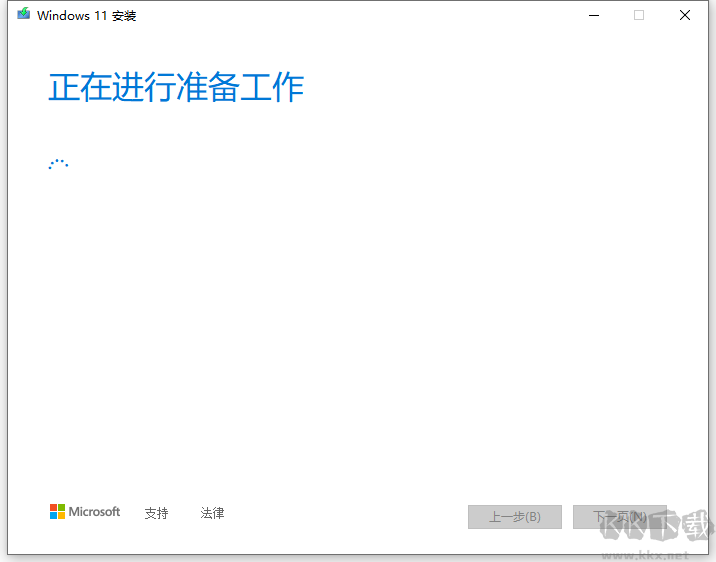
Task: Click the 正在进行准备工作 heading
Action: 176,88
